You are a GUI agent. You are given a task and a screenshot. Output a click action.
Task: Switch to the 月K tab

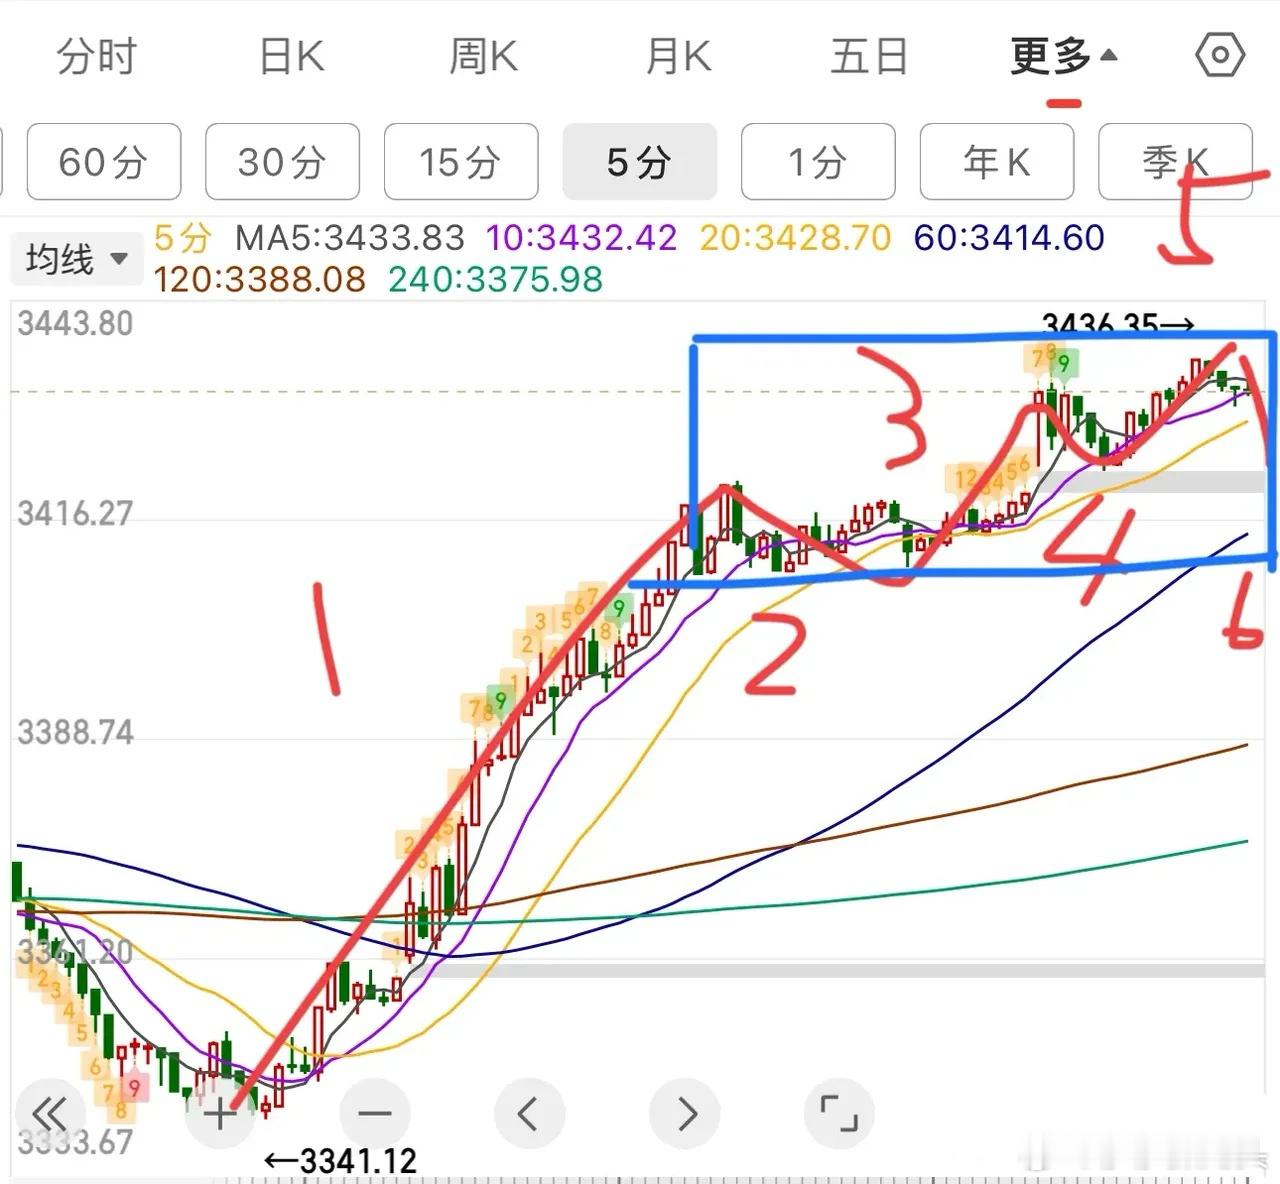(678, 57)
